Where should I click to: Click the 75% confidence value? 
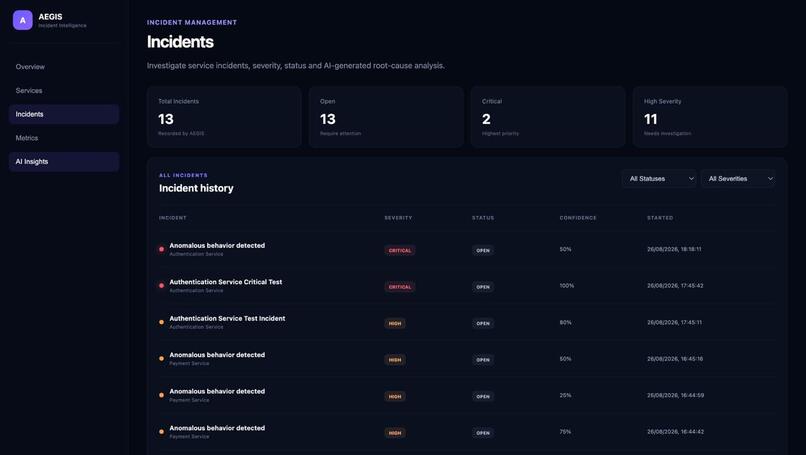pos(565,432)
